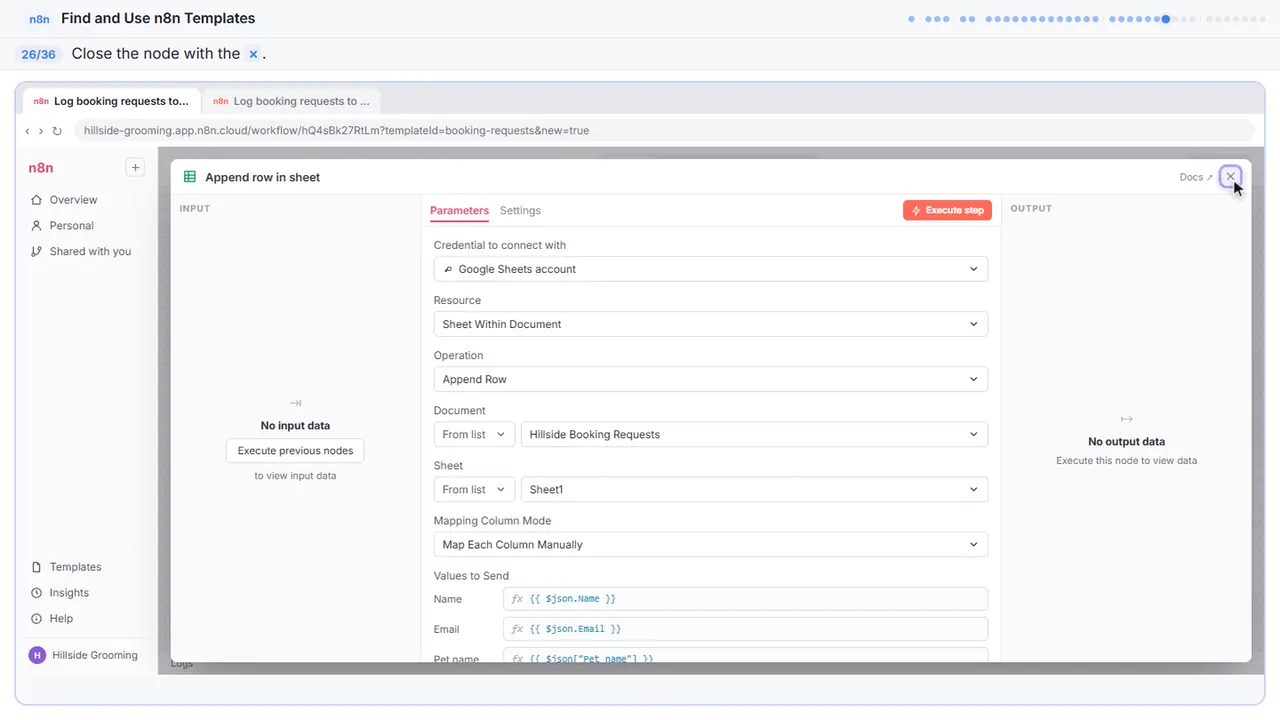Open the Credential to connect with dropdown
The image size is (1280, 720).
(x=711, y=269)
